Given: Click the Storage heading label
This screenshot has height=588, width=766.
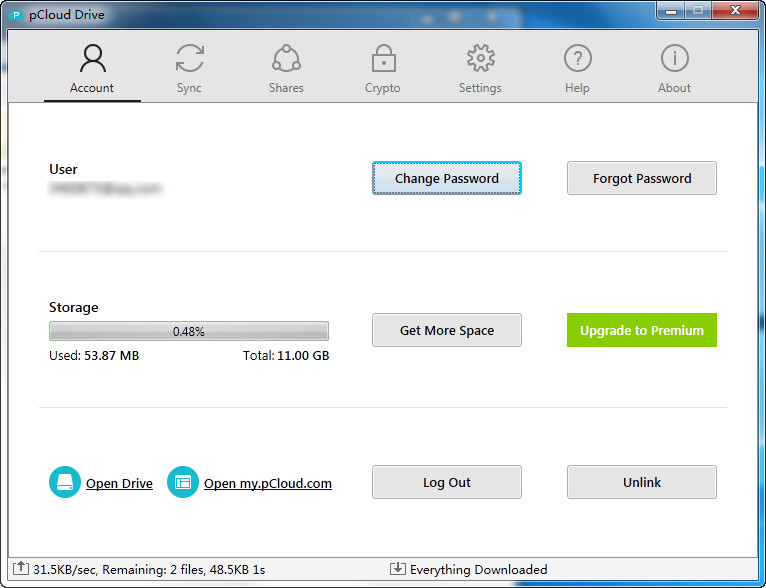Looking at the screenshot, I should (x=73, y=307).
